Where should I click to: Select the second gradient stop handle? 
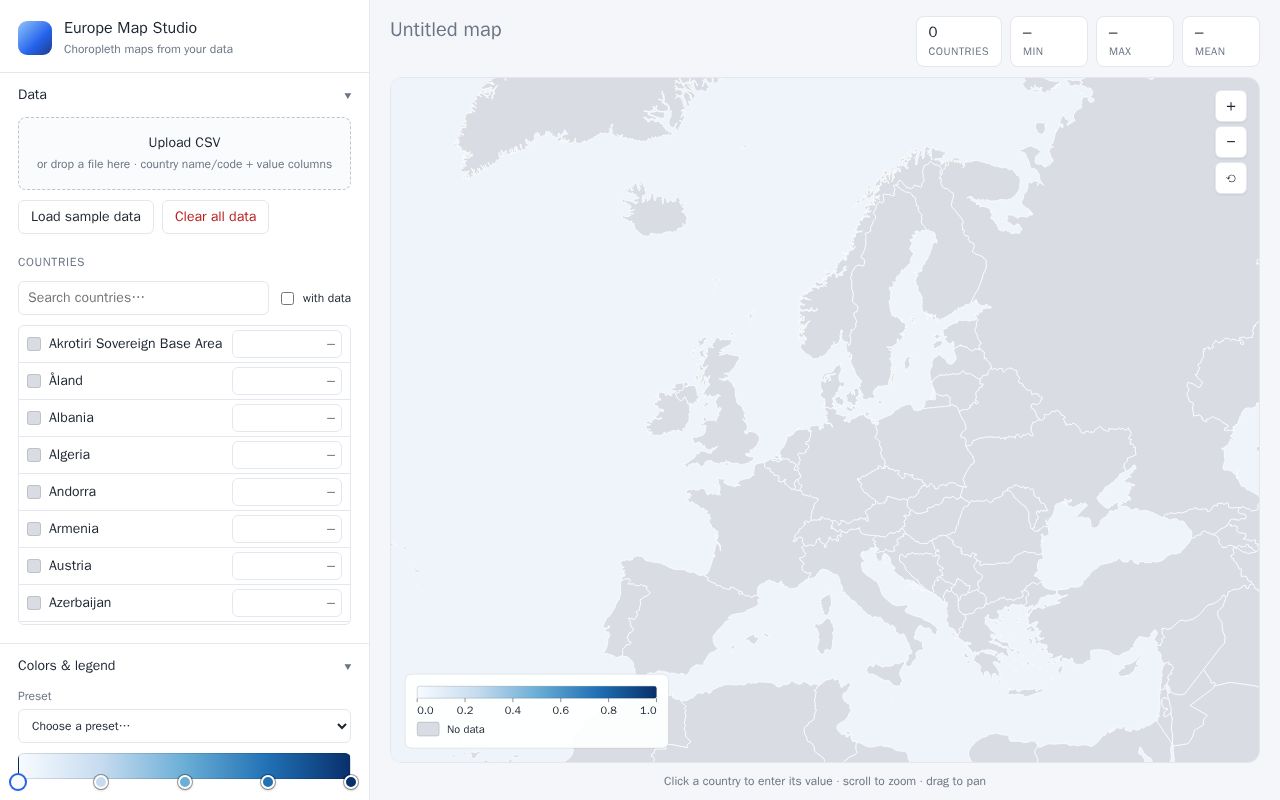101,782
